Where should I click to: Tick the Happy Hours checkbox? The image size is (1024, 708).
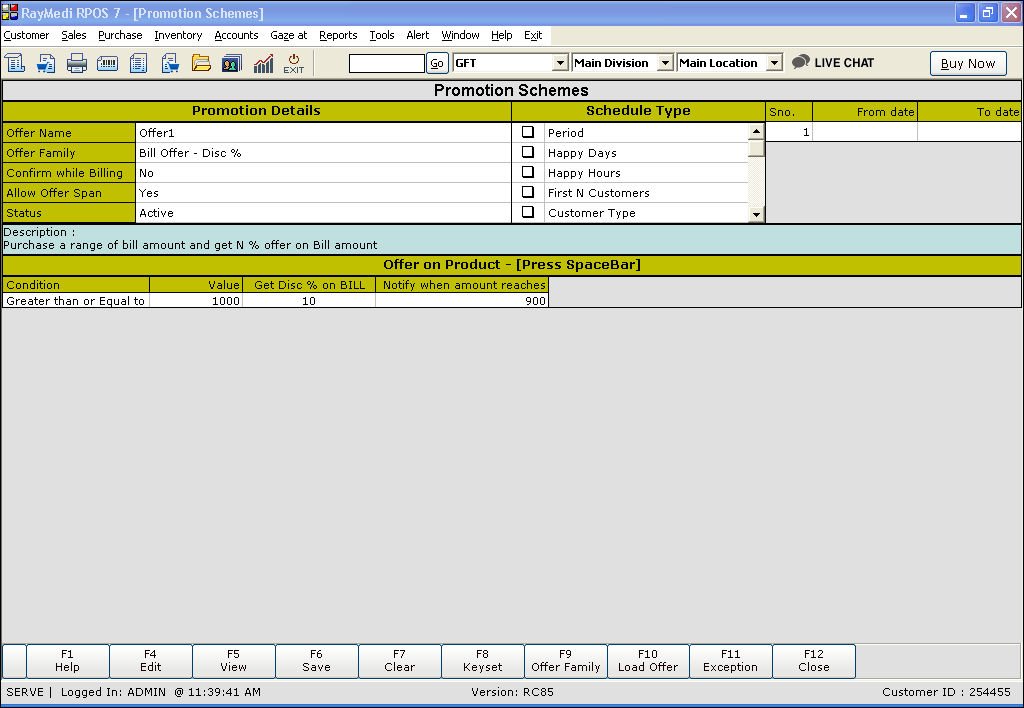point(528,172)
